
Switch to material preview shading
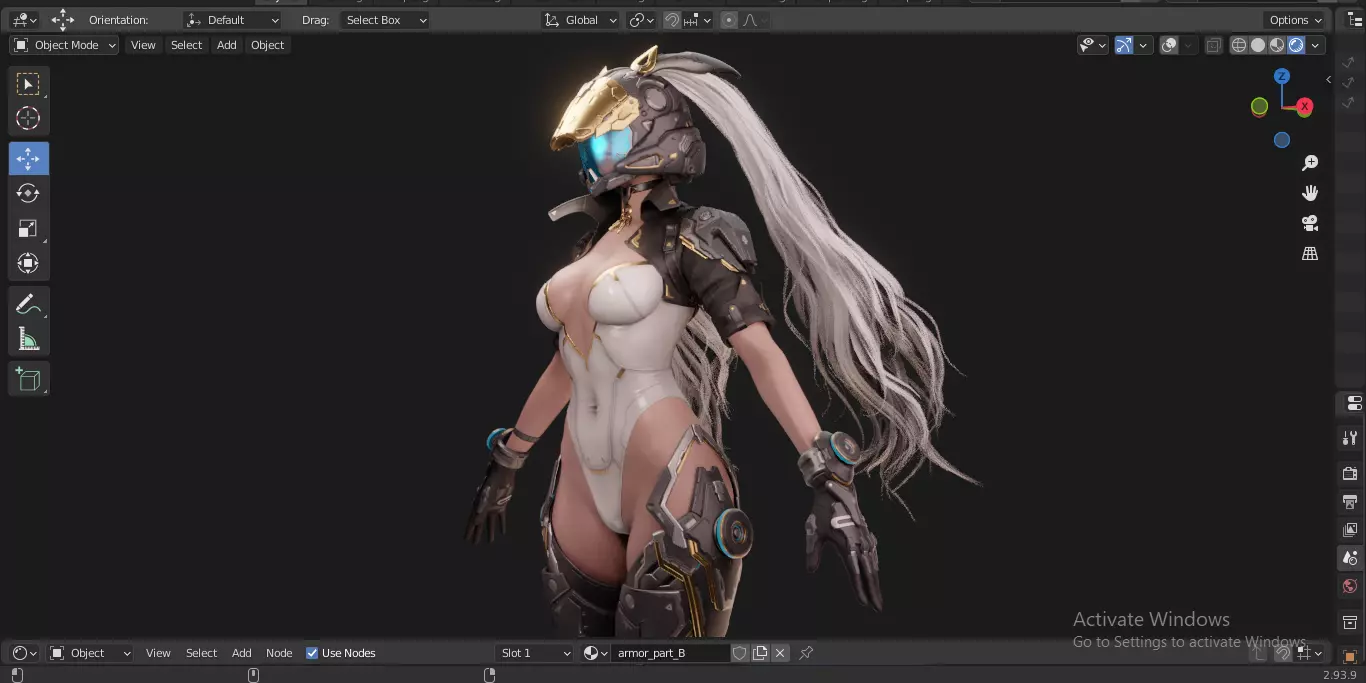(x=1277, y=45)
